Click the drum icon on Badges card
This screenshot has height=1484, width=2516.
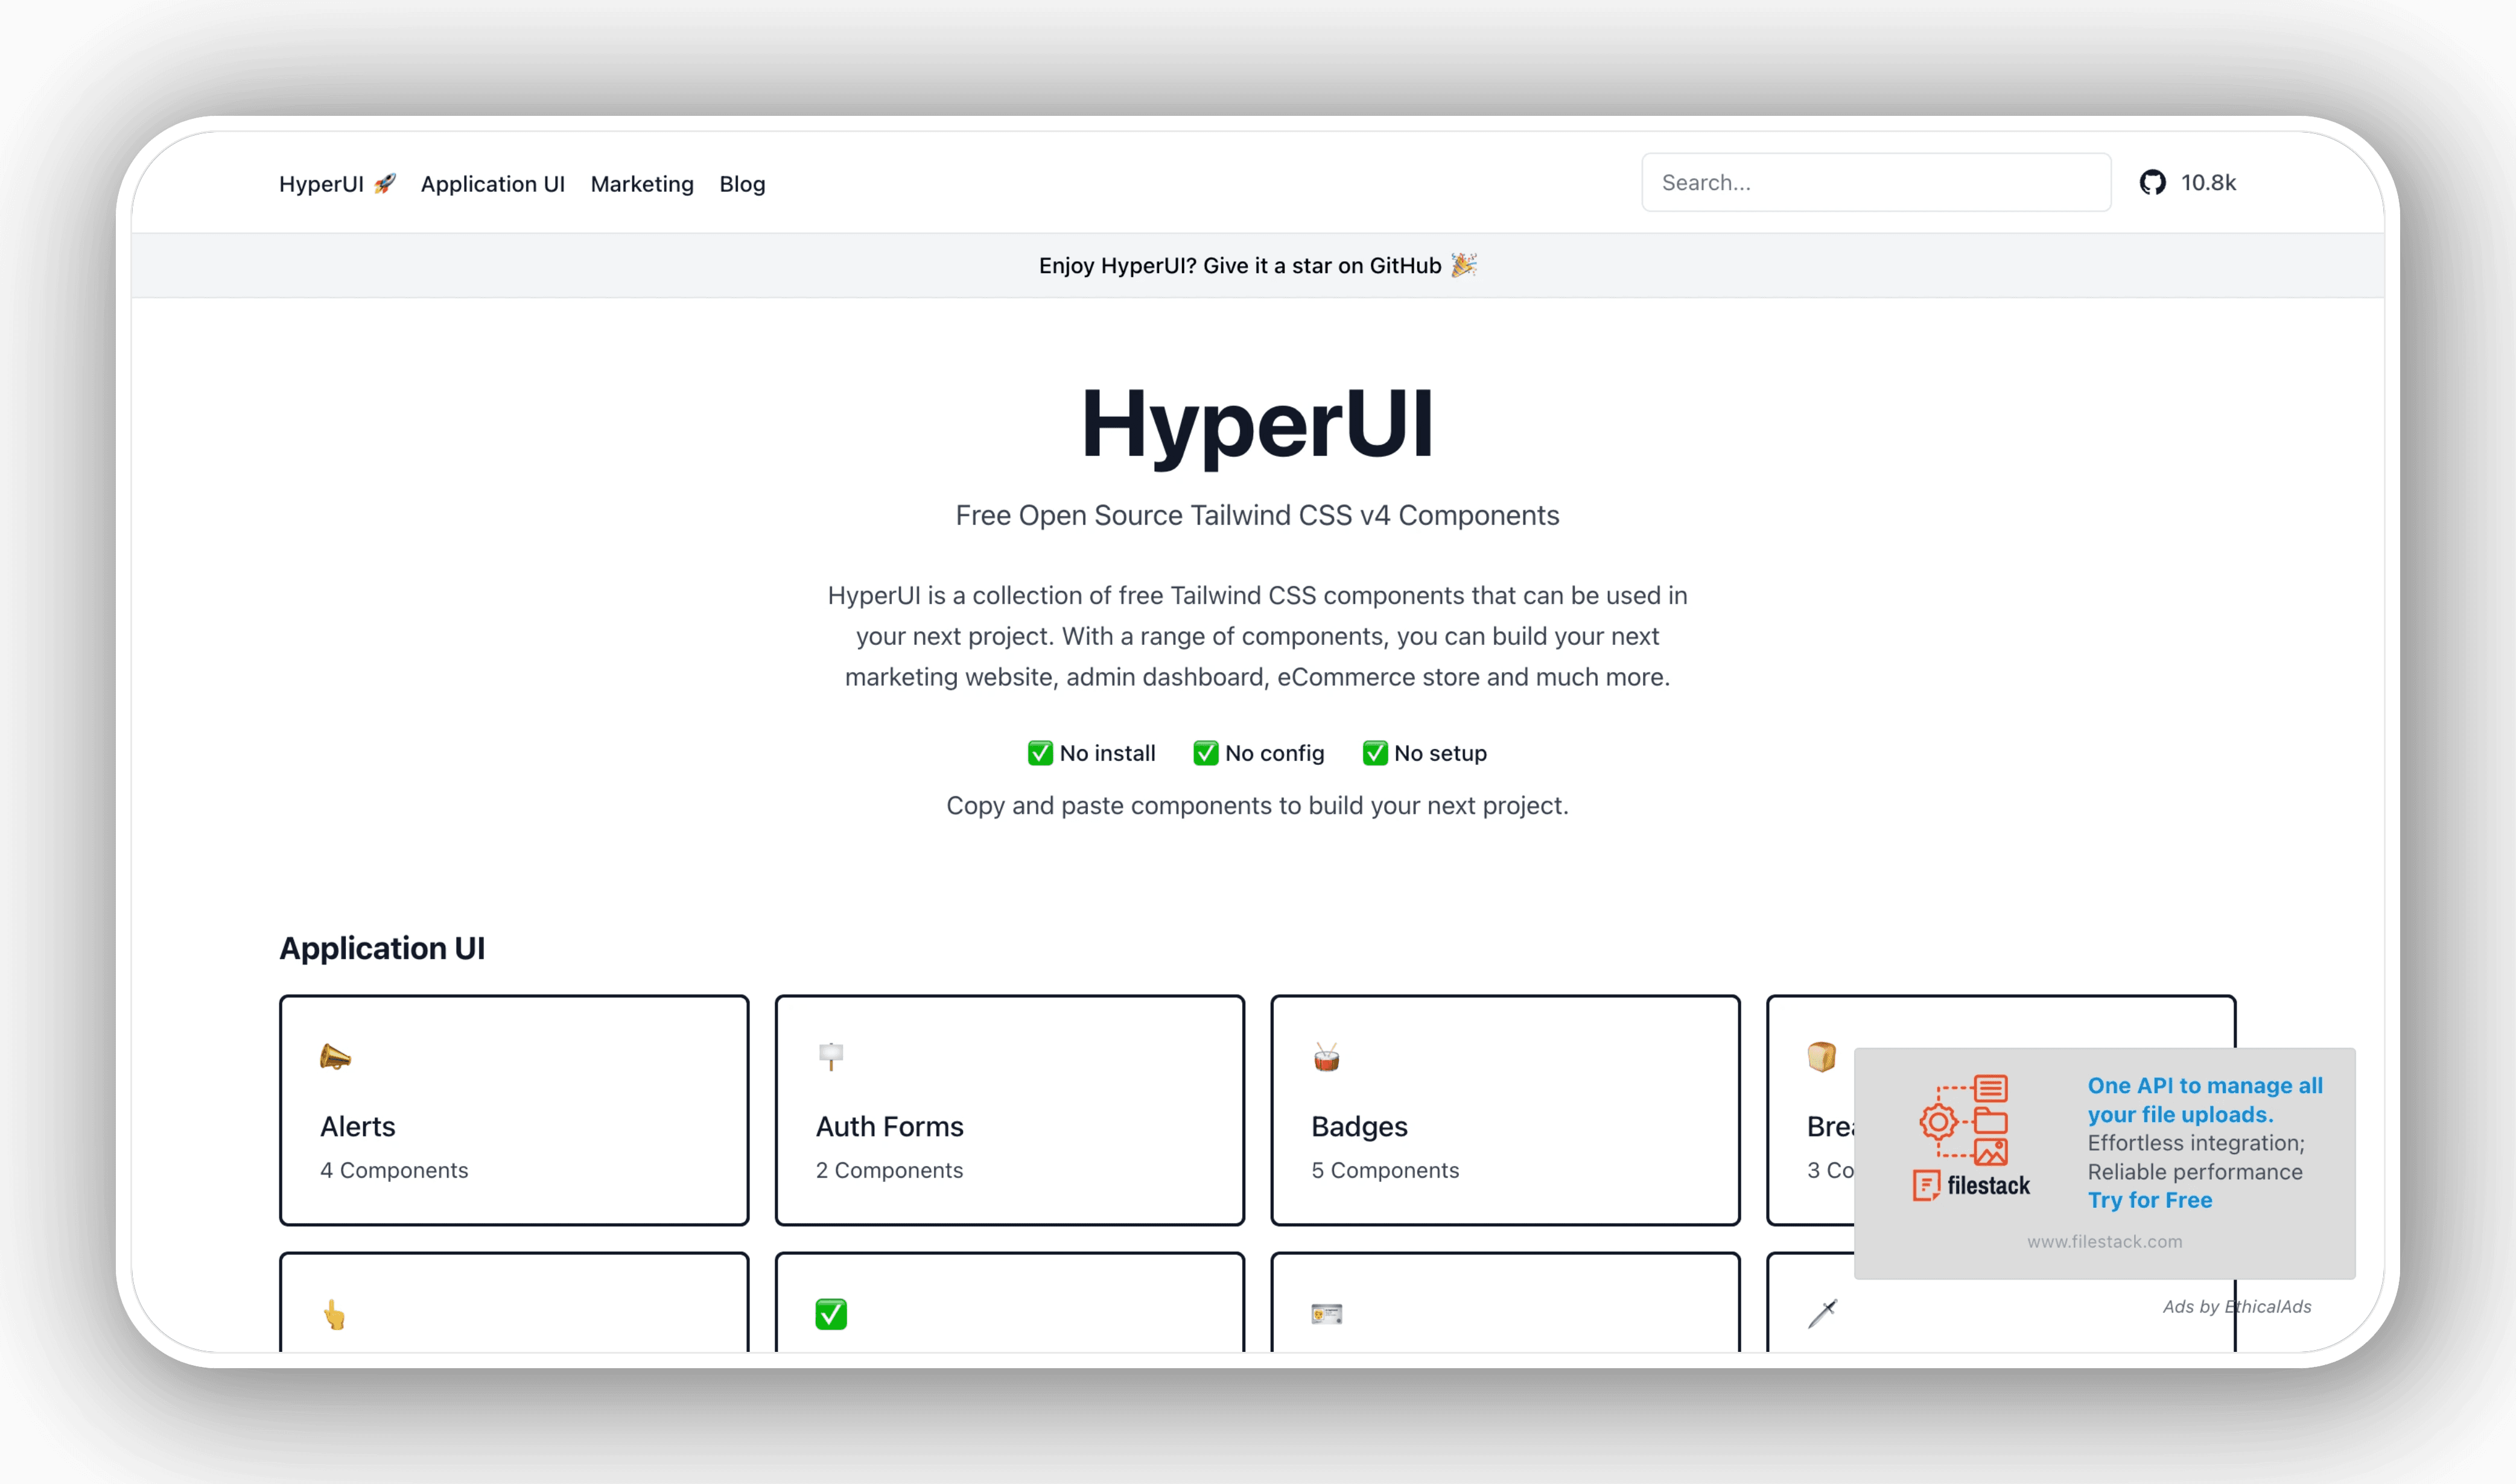click(x=1327, y=1057)
